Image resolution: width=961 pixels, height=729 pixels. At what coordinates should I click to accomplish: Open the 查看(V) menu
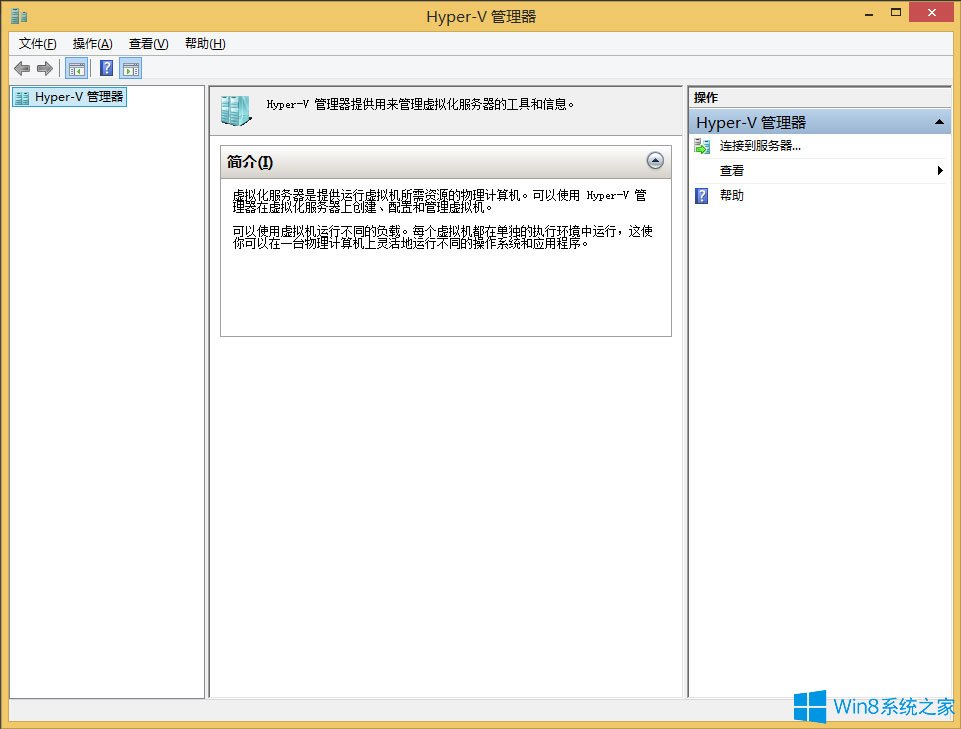(x=148, y=44)
